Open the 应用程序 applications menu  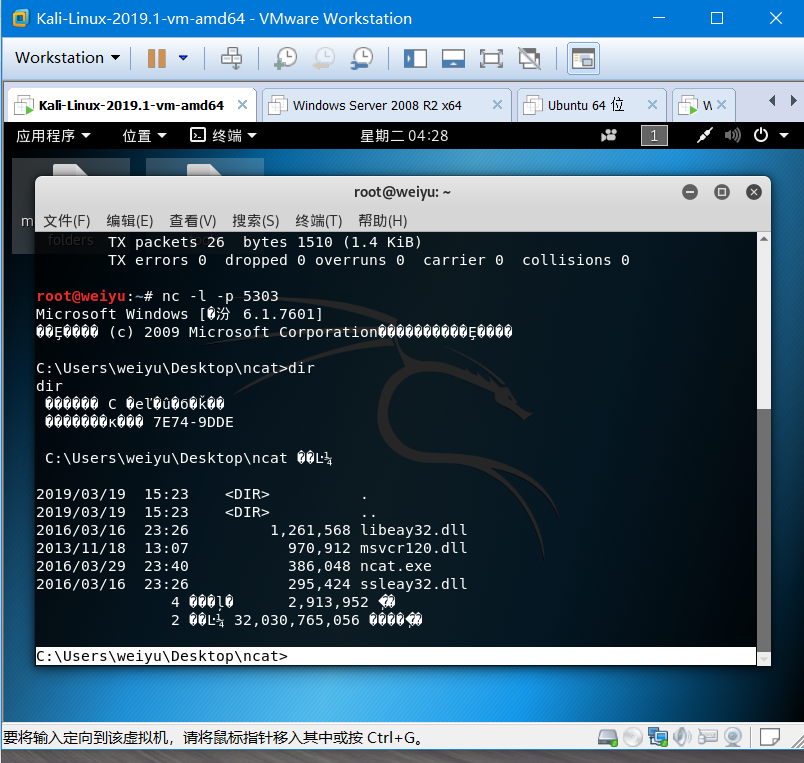coord(53,136)
